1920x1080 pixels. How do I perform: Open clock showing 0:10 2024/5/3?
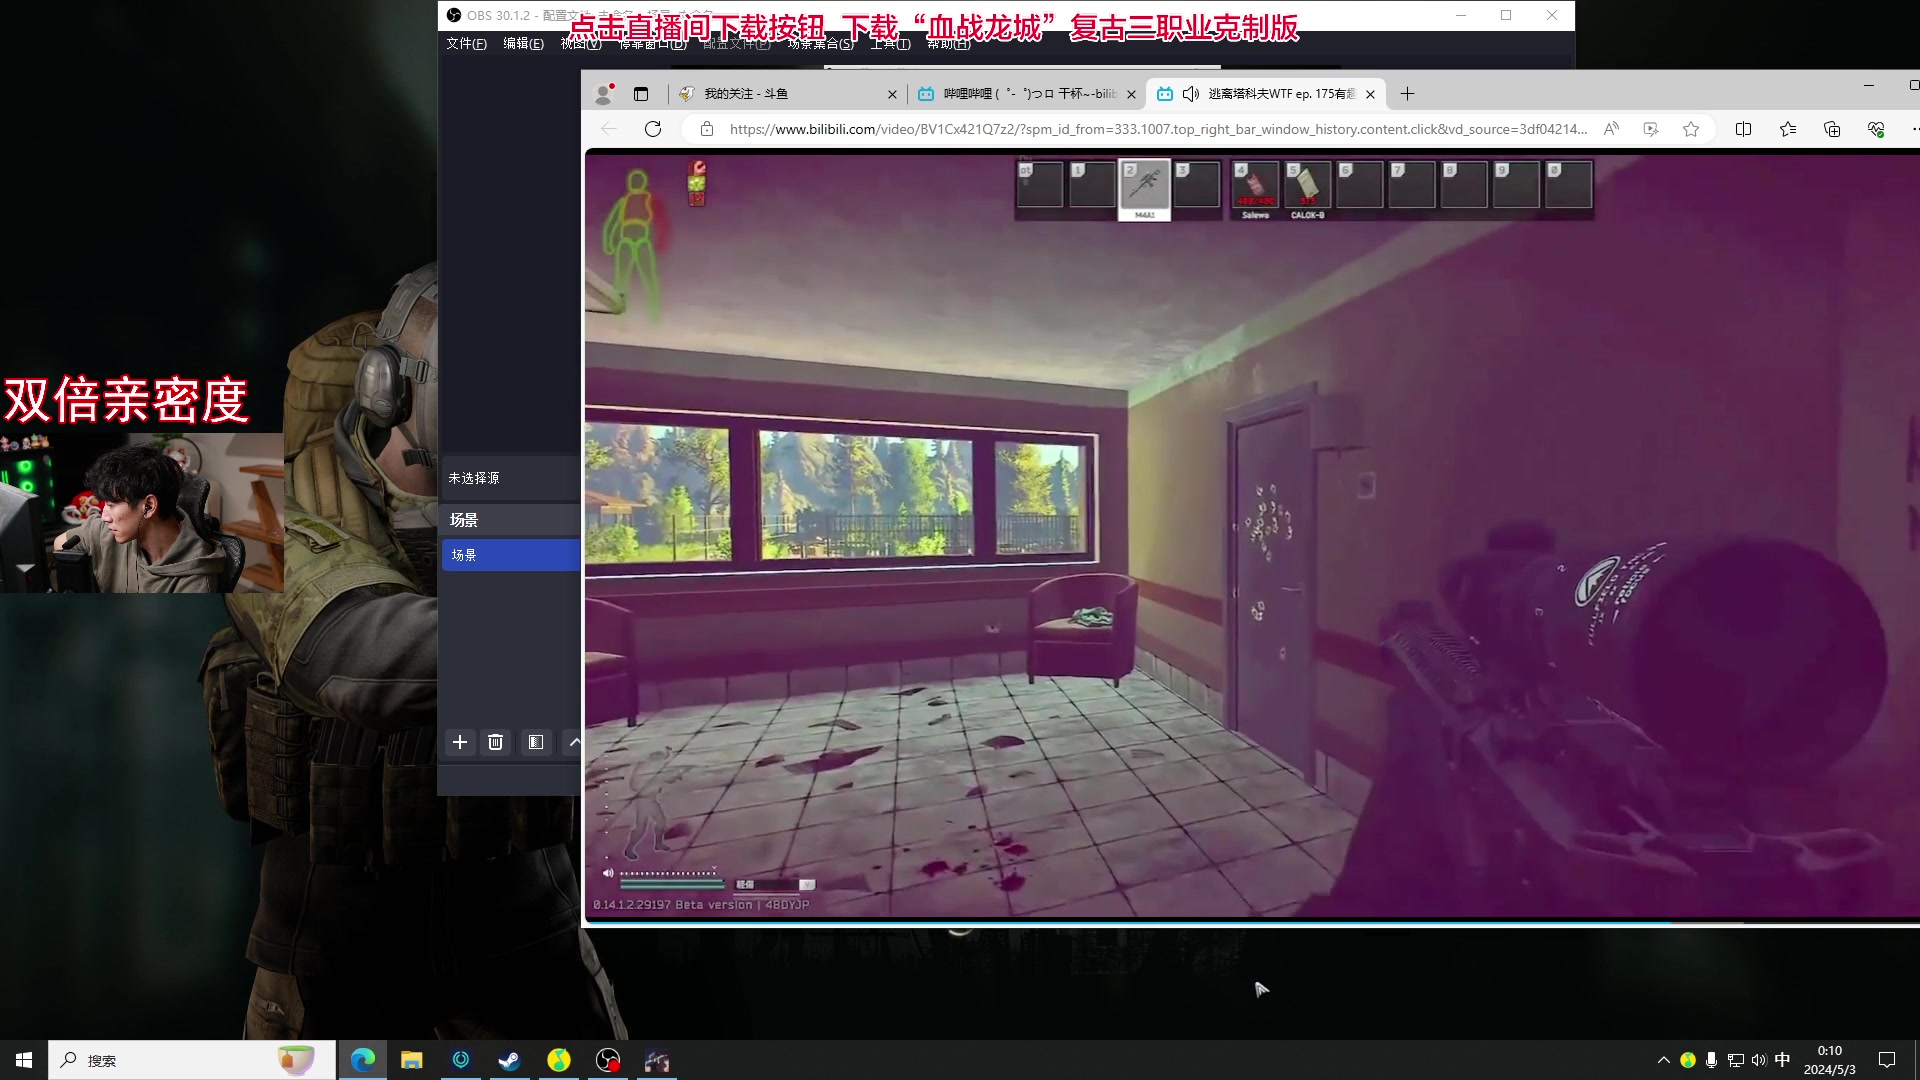click(x=1830, y=1060)
